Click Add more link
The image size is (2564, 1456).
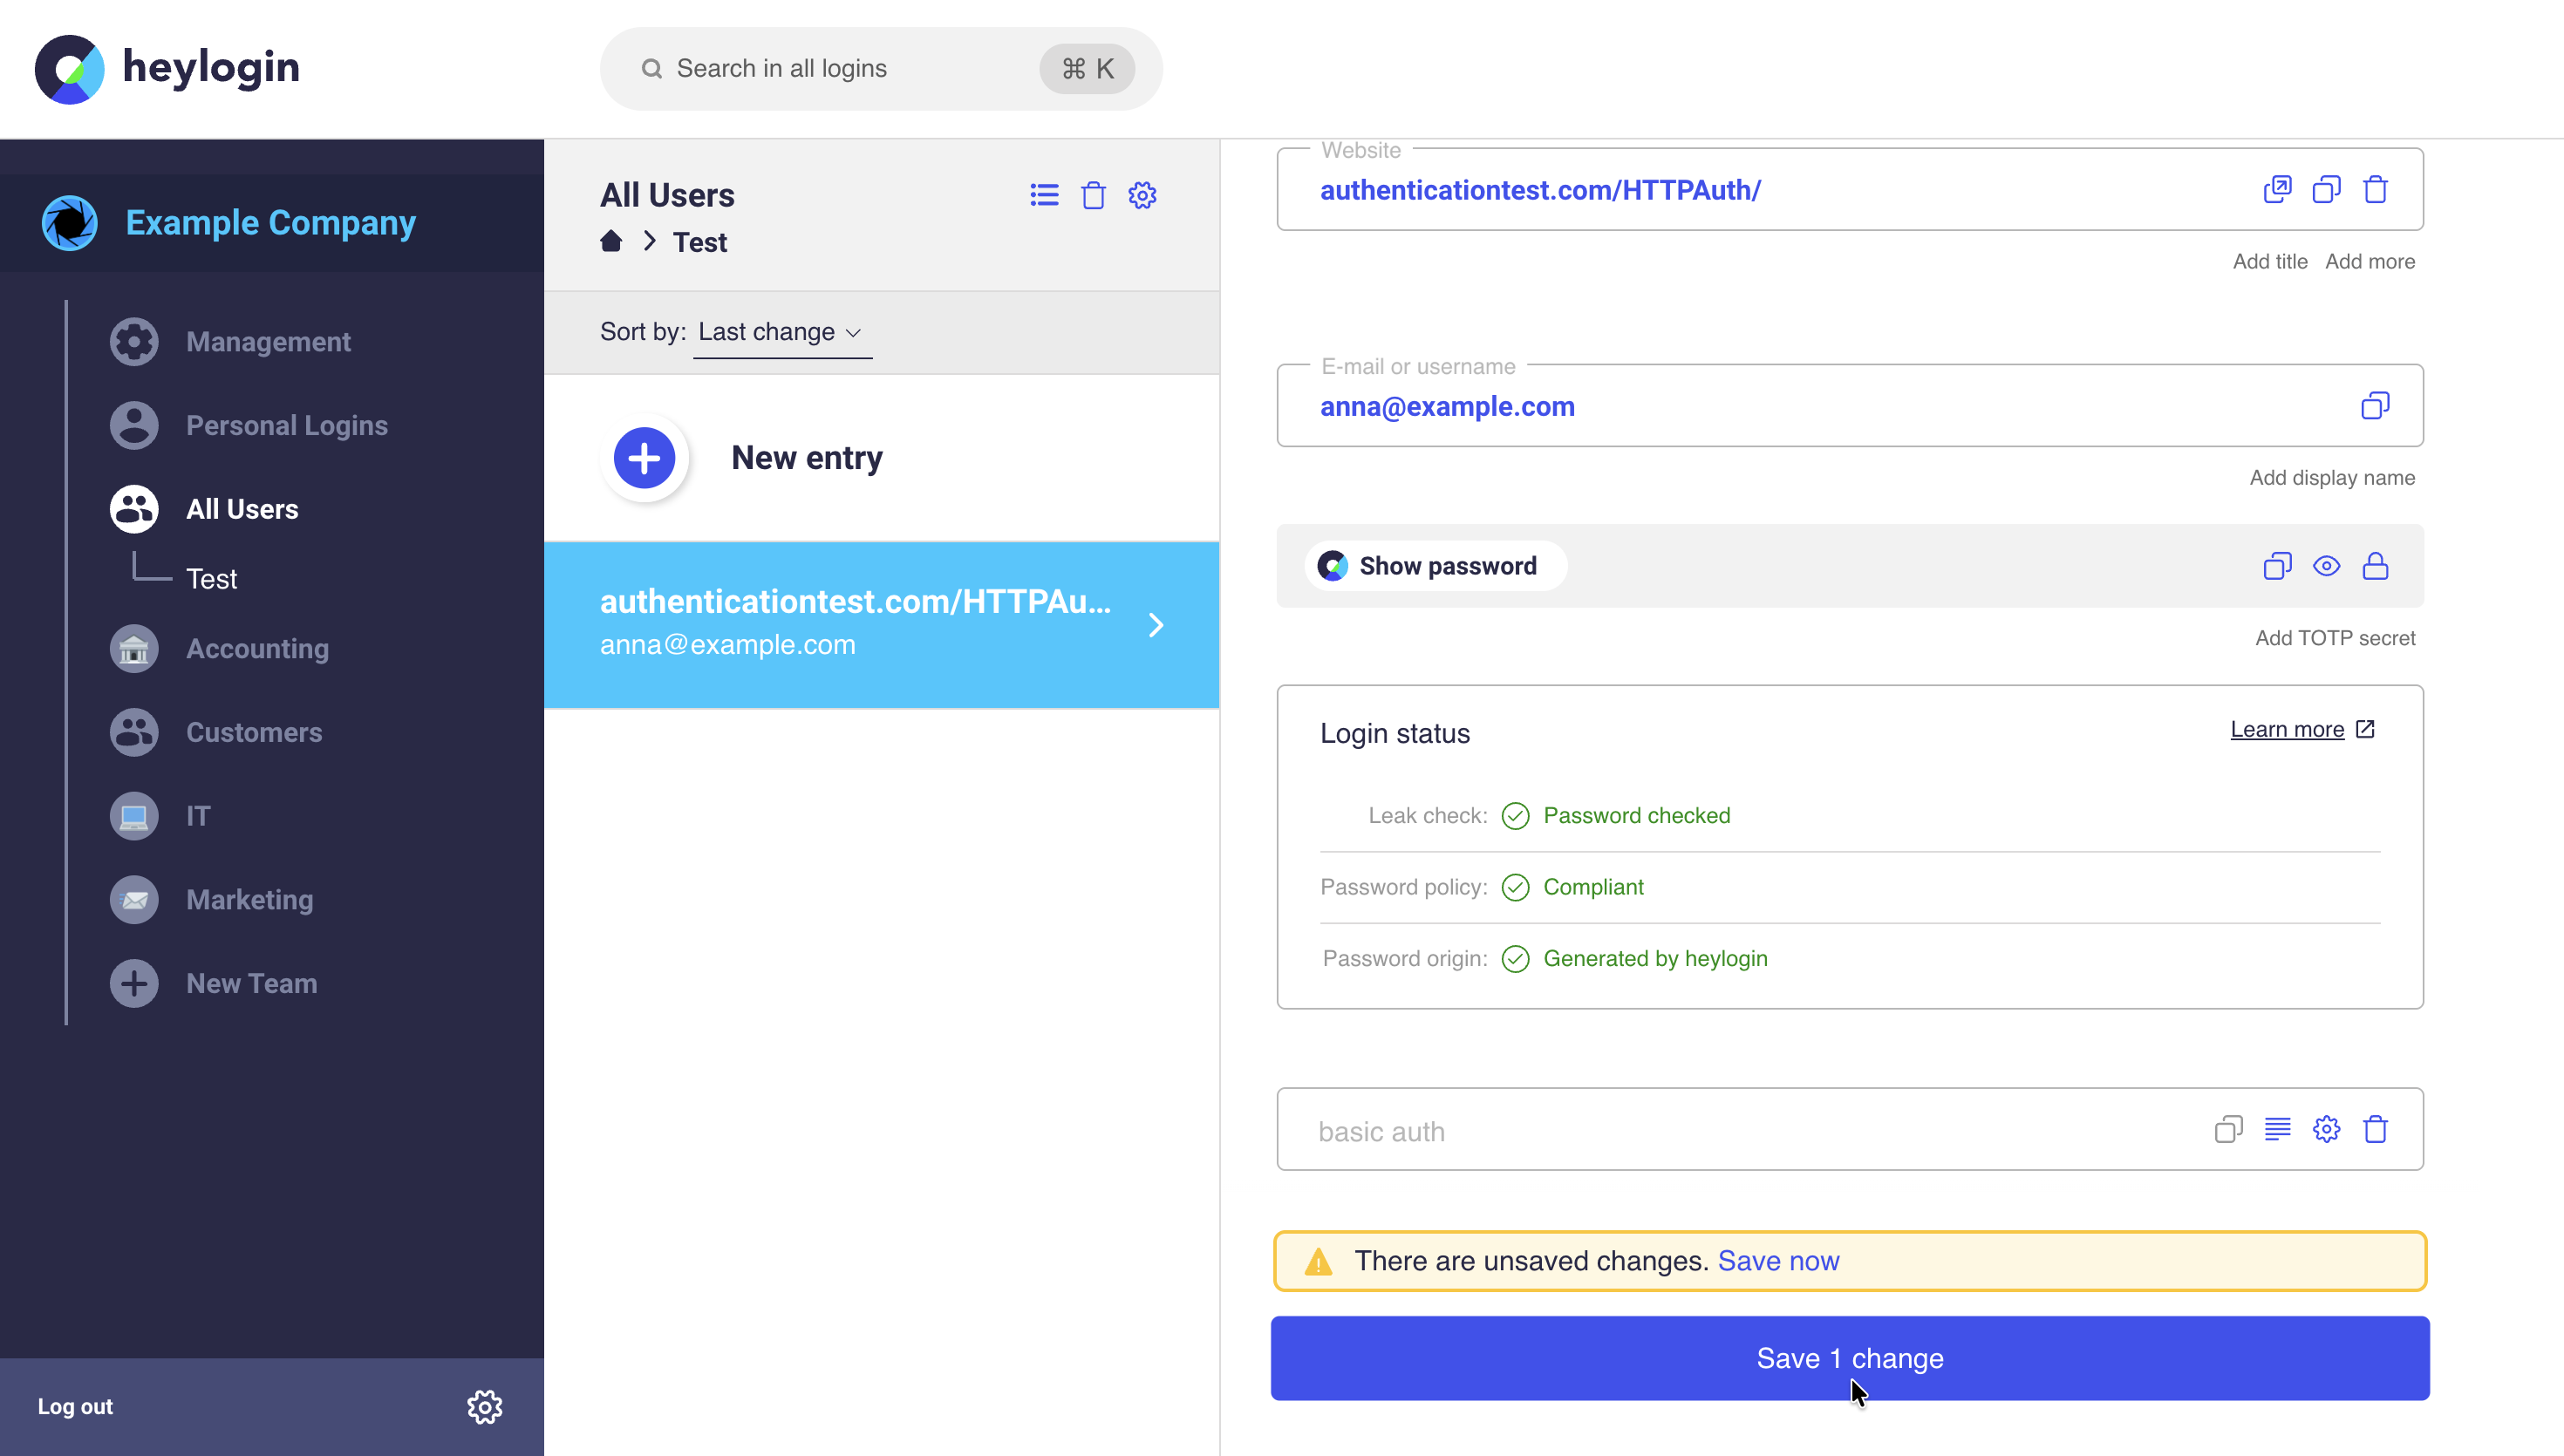[x=2369, y=261]
